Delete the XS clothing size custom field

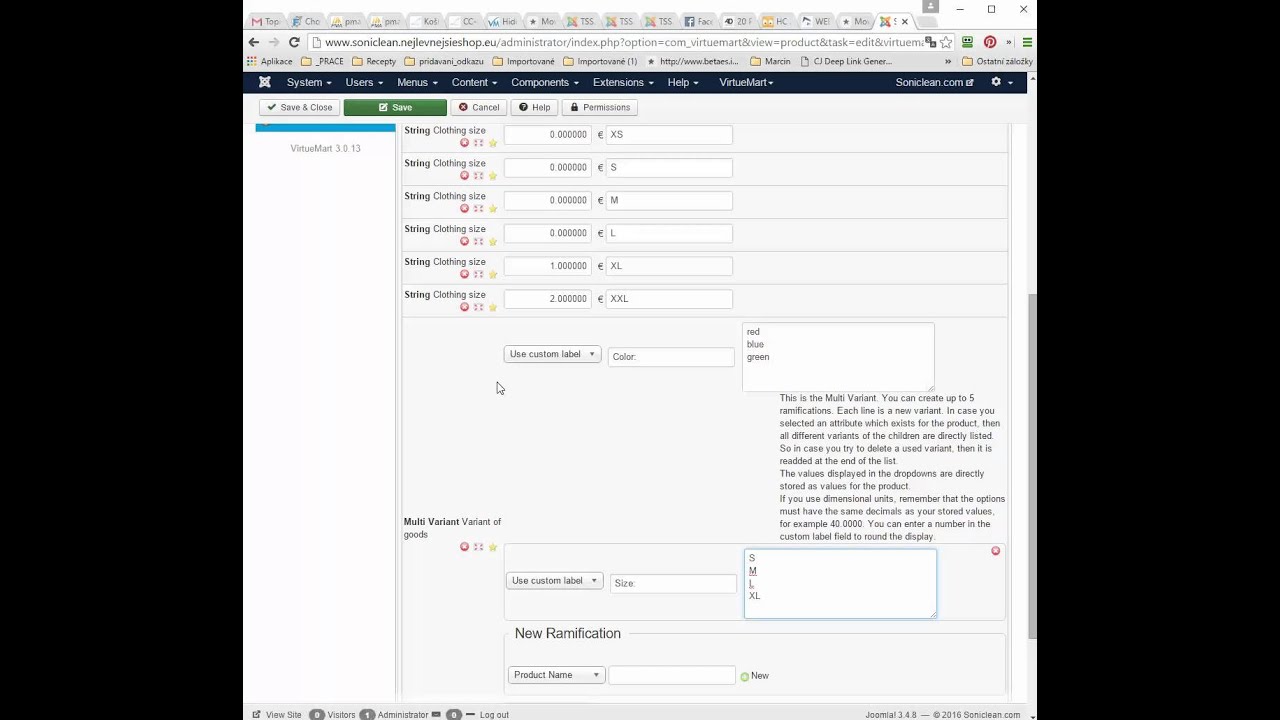(x=464, y=143)
